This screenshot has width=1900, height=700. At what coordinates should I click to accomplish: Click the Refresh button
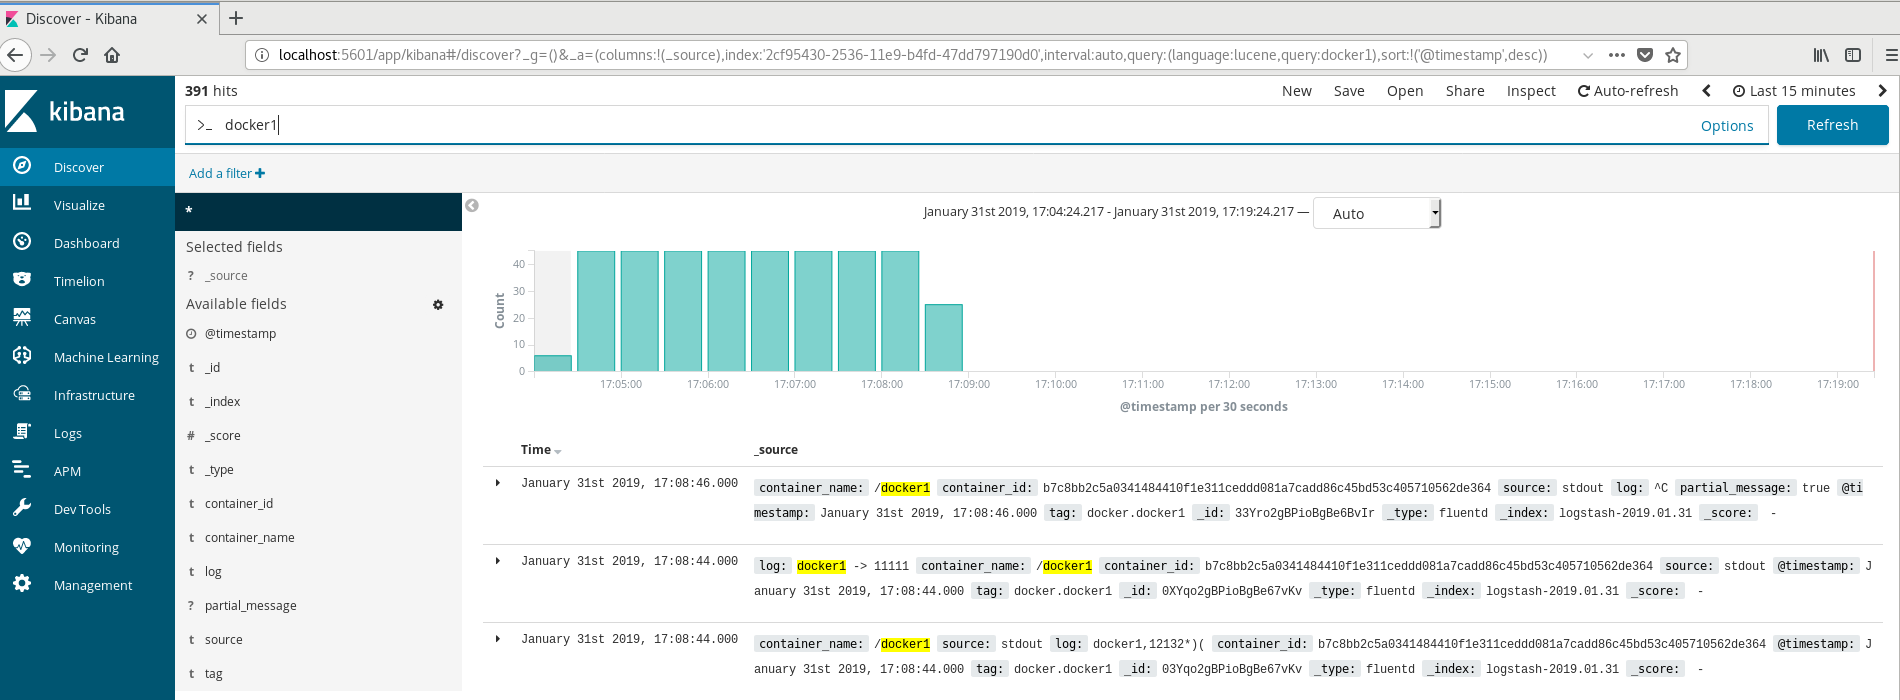[x=1832, y=125]
